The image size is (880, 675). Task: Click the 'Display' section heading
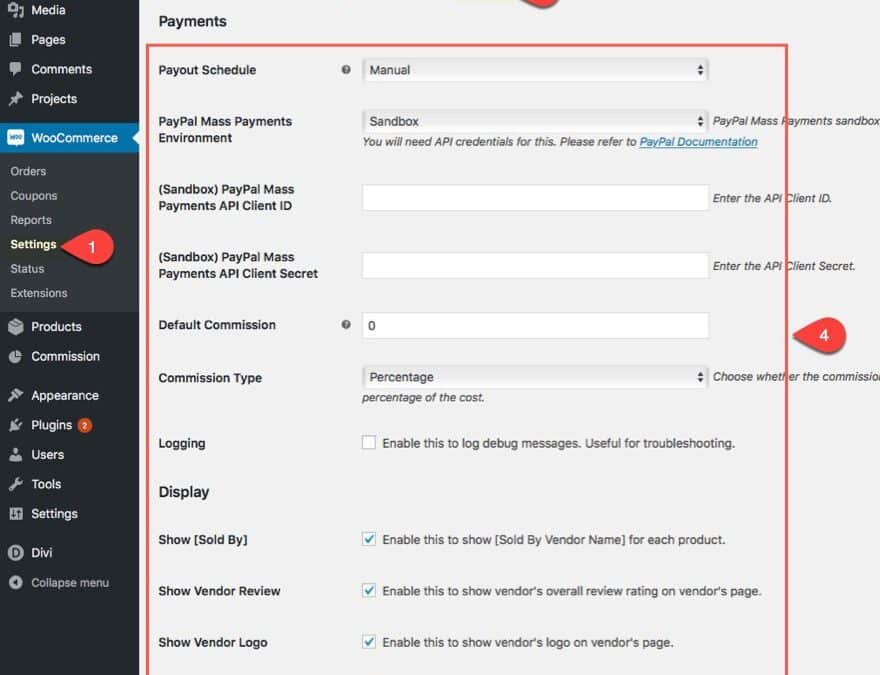(x=184, y=492)
